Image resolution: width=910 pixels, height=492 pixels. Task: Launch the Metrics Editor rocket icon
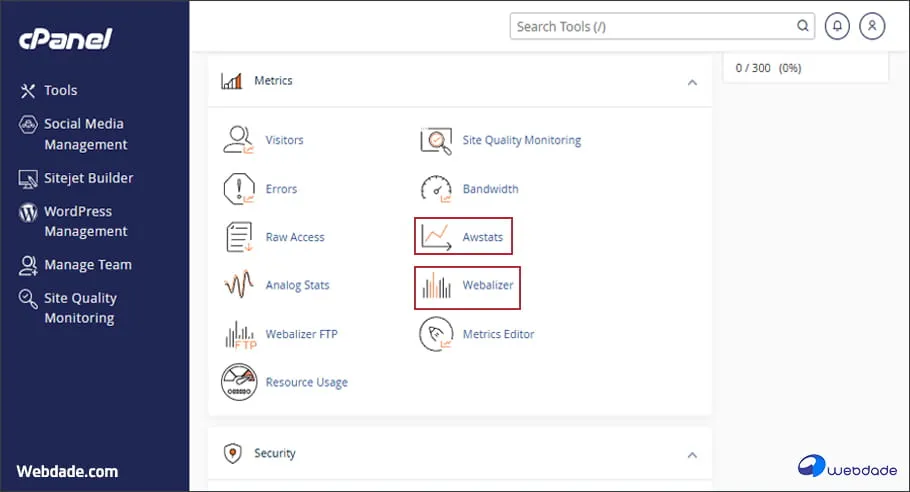[x=436, y=334]
